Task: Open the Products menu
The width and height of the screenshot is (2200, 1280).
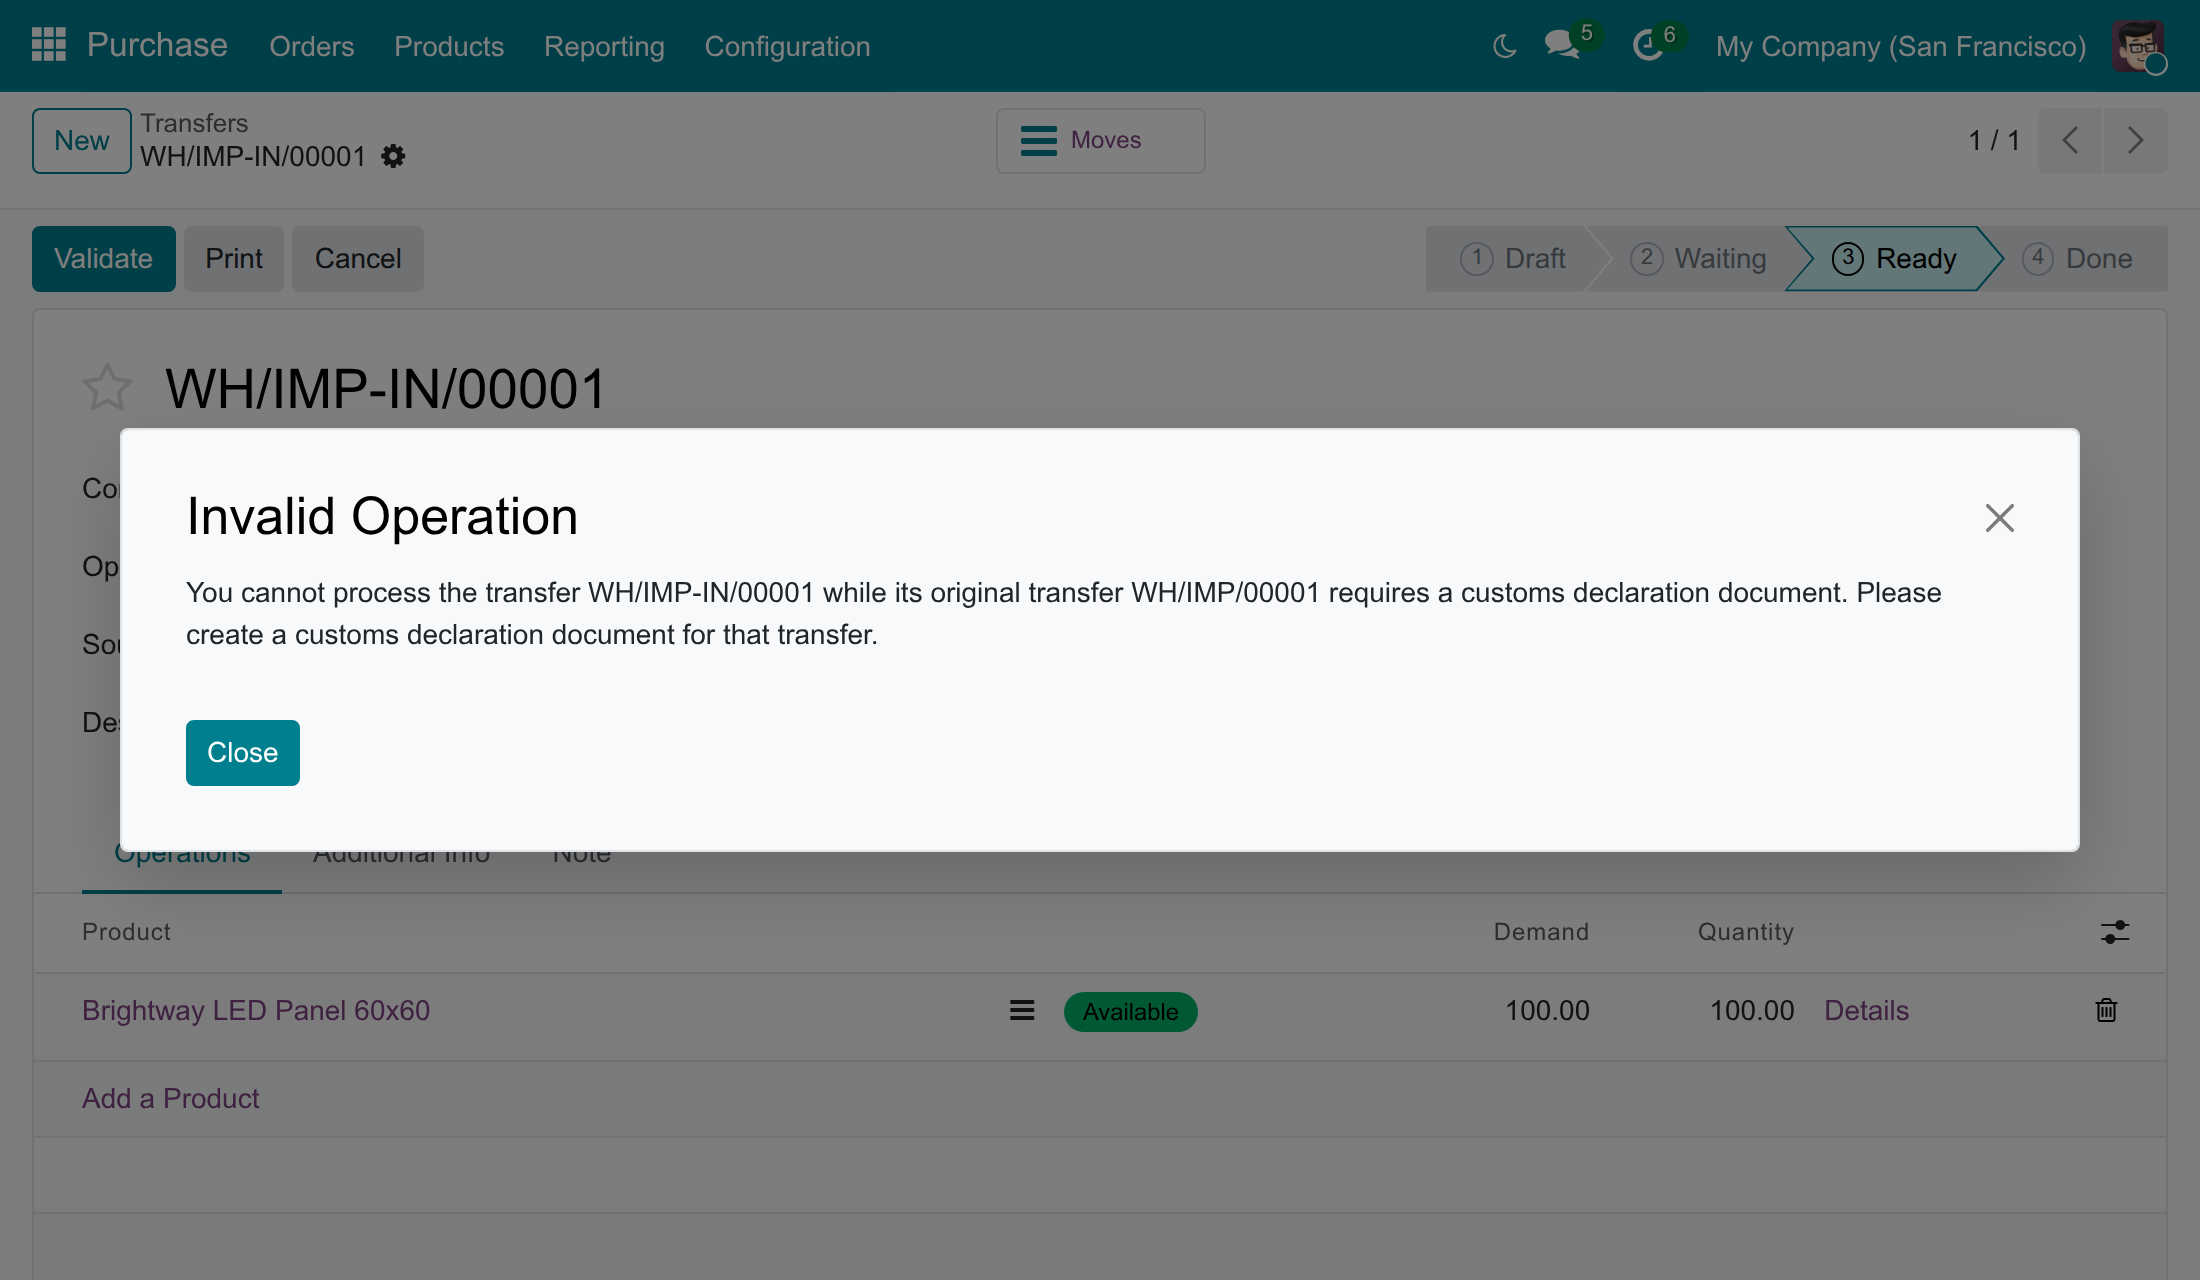Action: pos(449,46)
